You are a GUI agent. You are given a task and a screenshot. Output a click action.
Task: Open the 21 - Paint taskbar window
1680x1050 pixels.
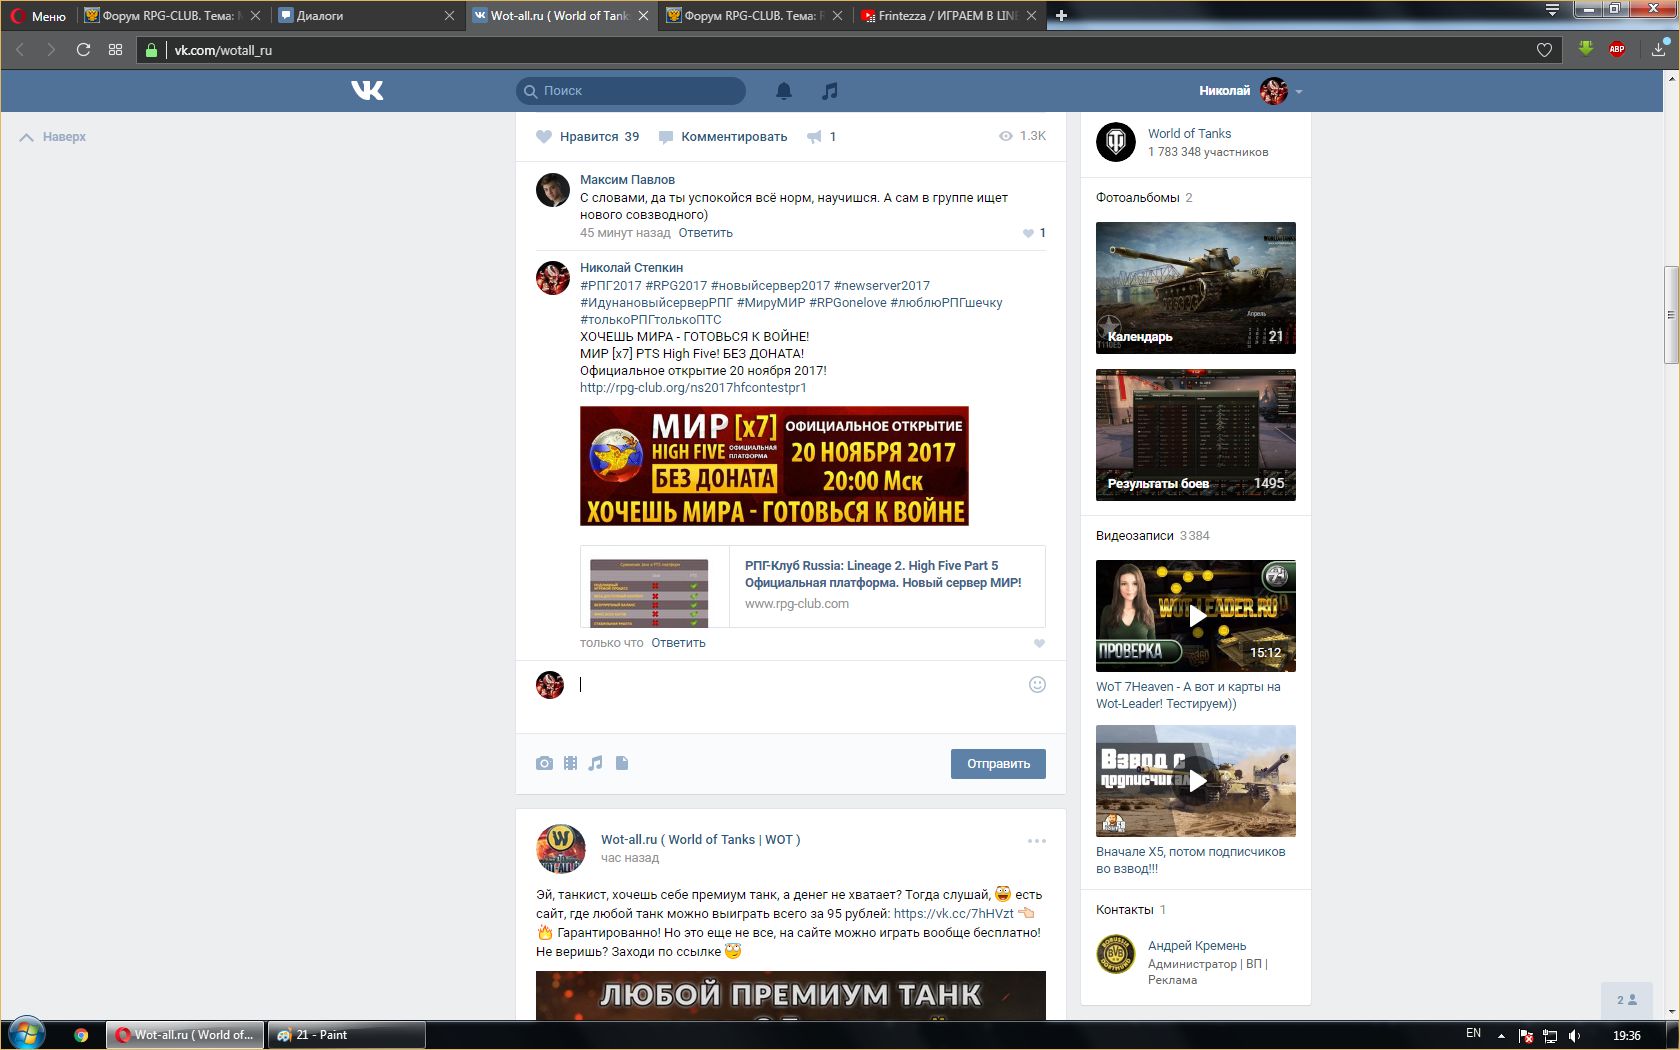[x=346, y=1035]
